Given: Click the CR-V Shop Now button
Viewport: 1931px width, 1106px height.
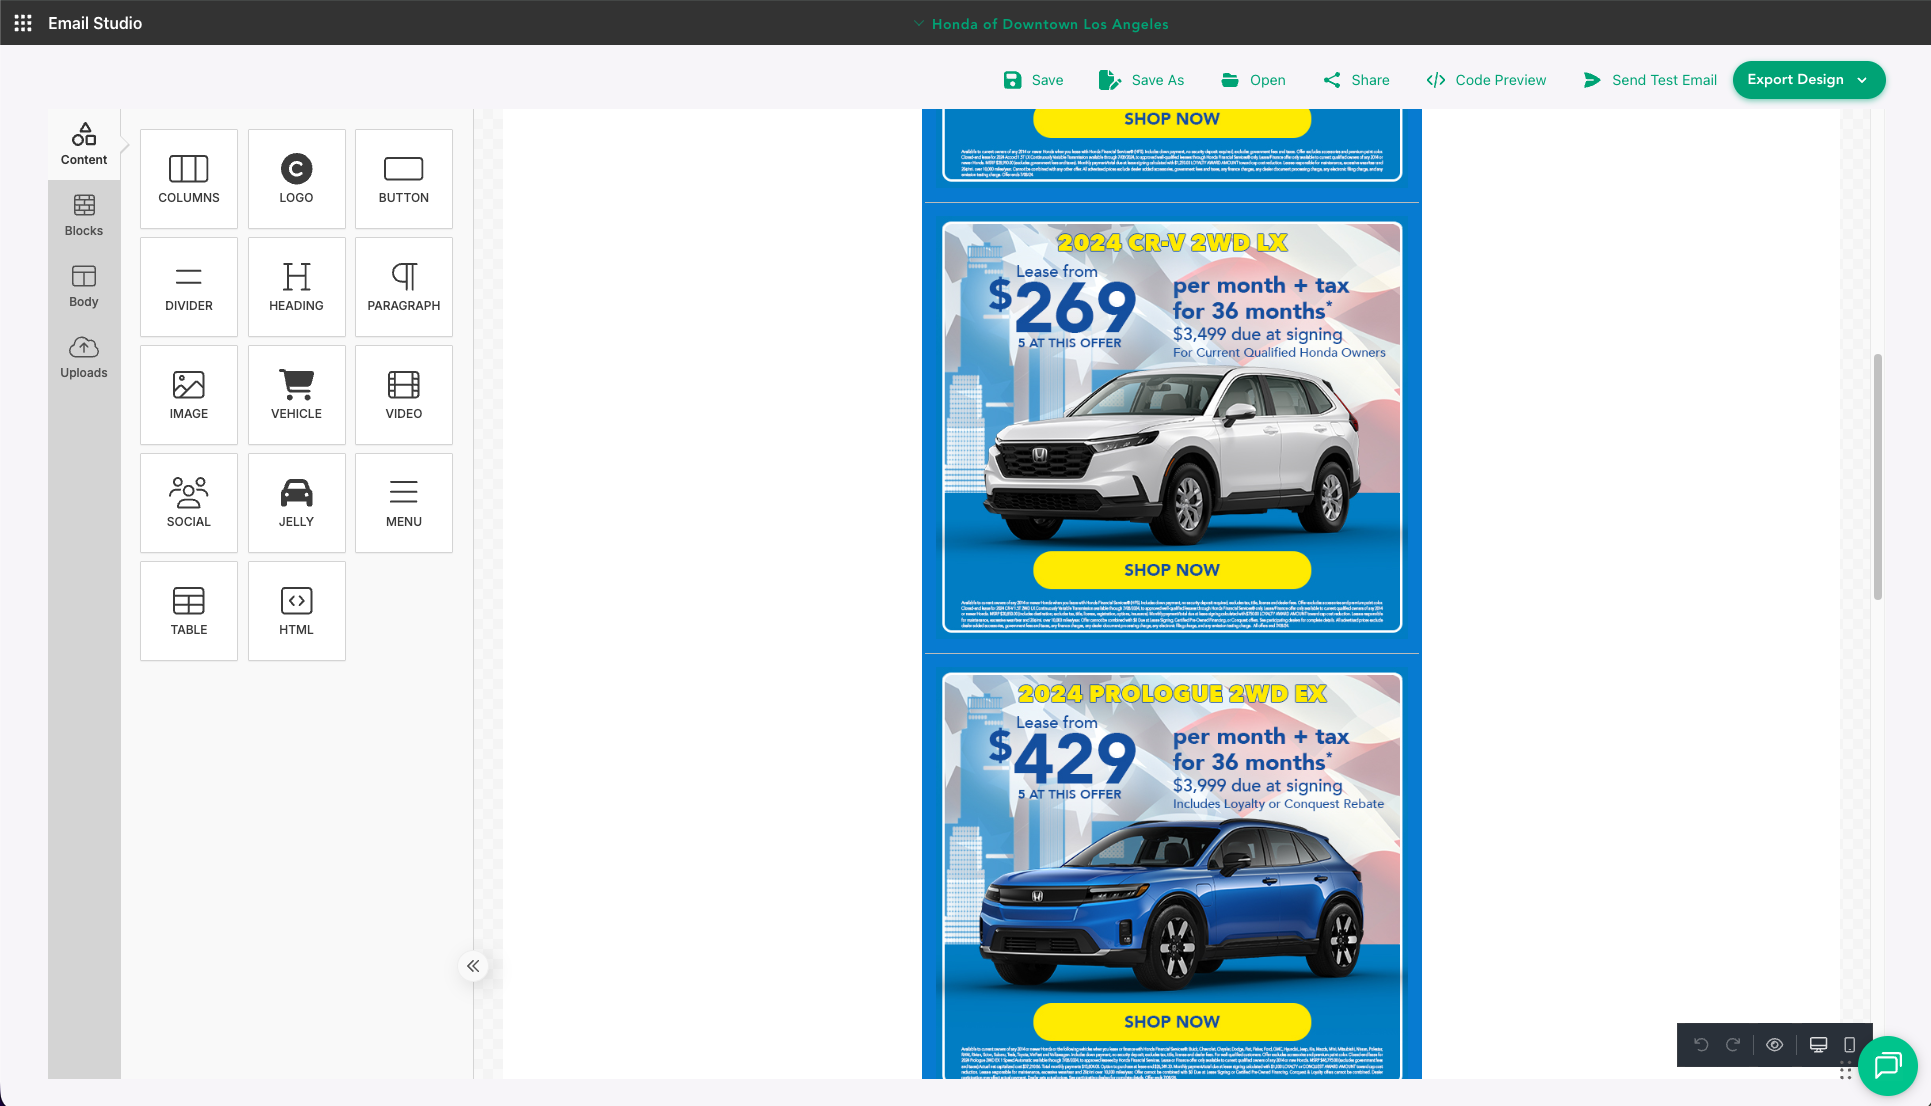Looking at the screenshot, I should (x=1172, y=570).
